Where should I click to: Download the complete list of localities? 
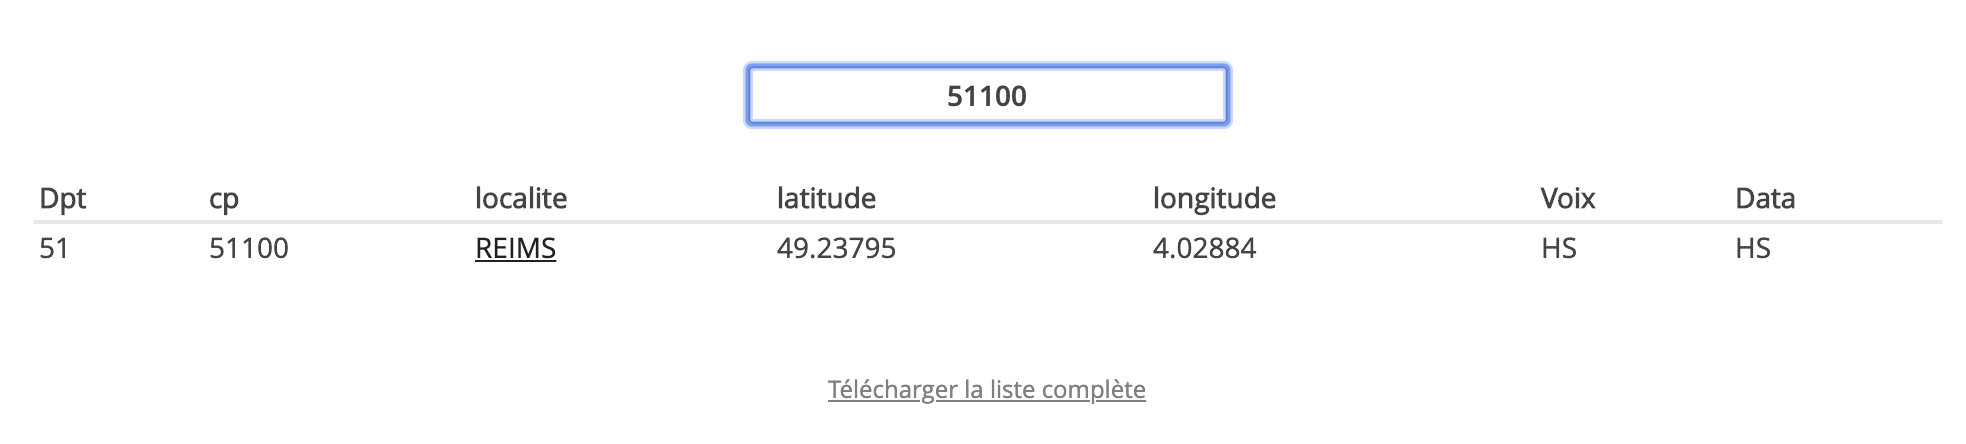tap(986, 389)
